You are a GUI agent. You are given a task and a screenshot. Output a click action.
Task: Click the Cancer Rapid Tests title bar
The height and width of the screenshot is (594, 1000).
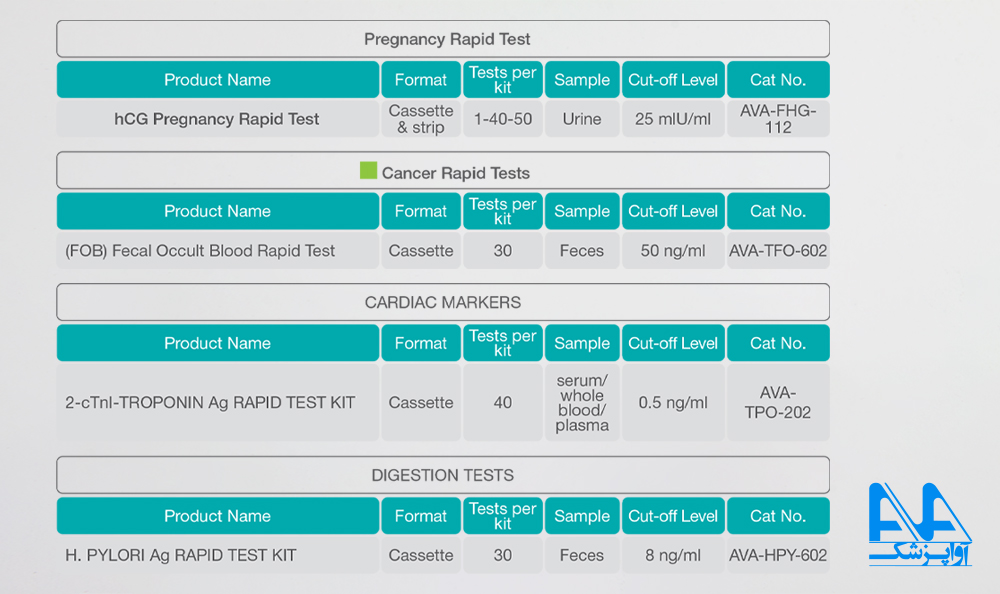(443, 170)
